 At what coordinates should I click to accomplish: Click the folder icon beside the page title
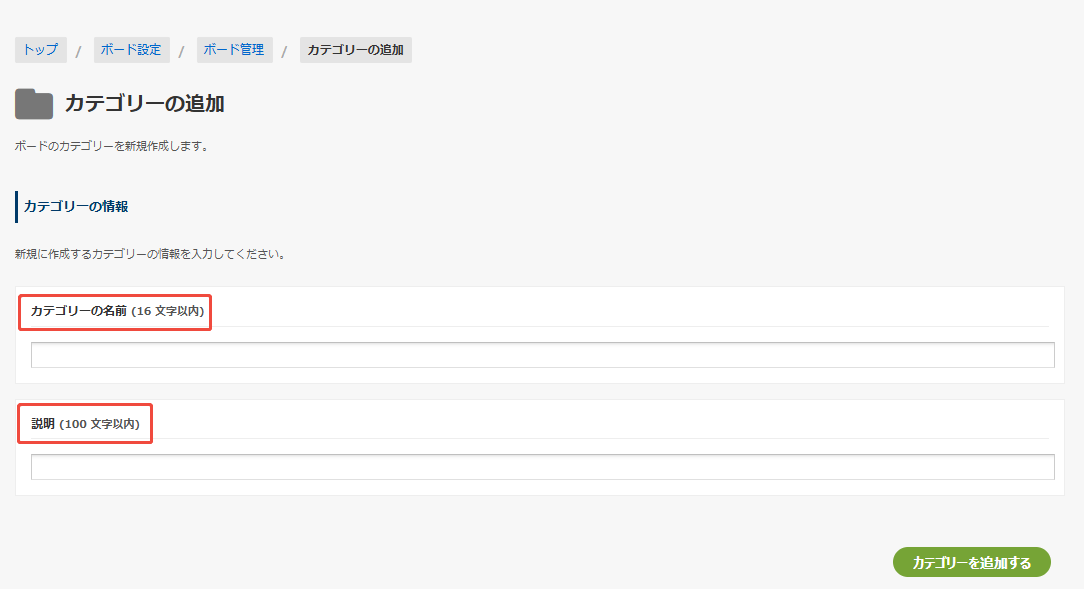(34, 104)
